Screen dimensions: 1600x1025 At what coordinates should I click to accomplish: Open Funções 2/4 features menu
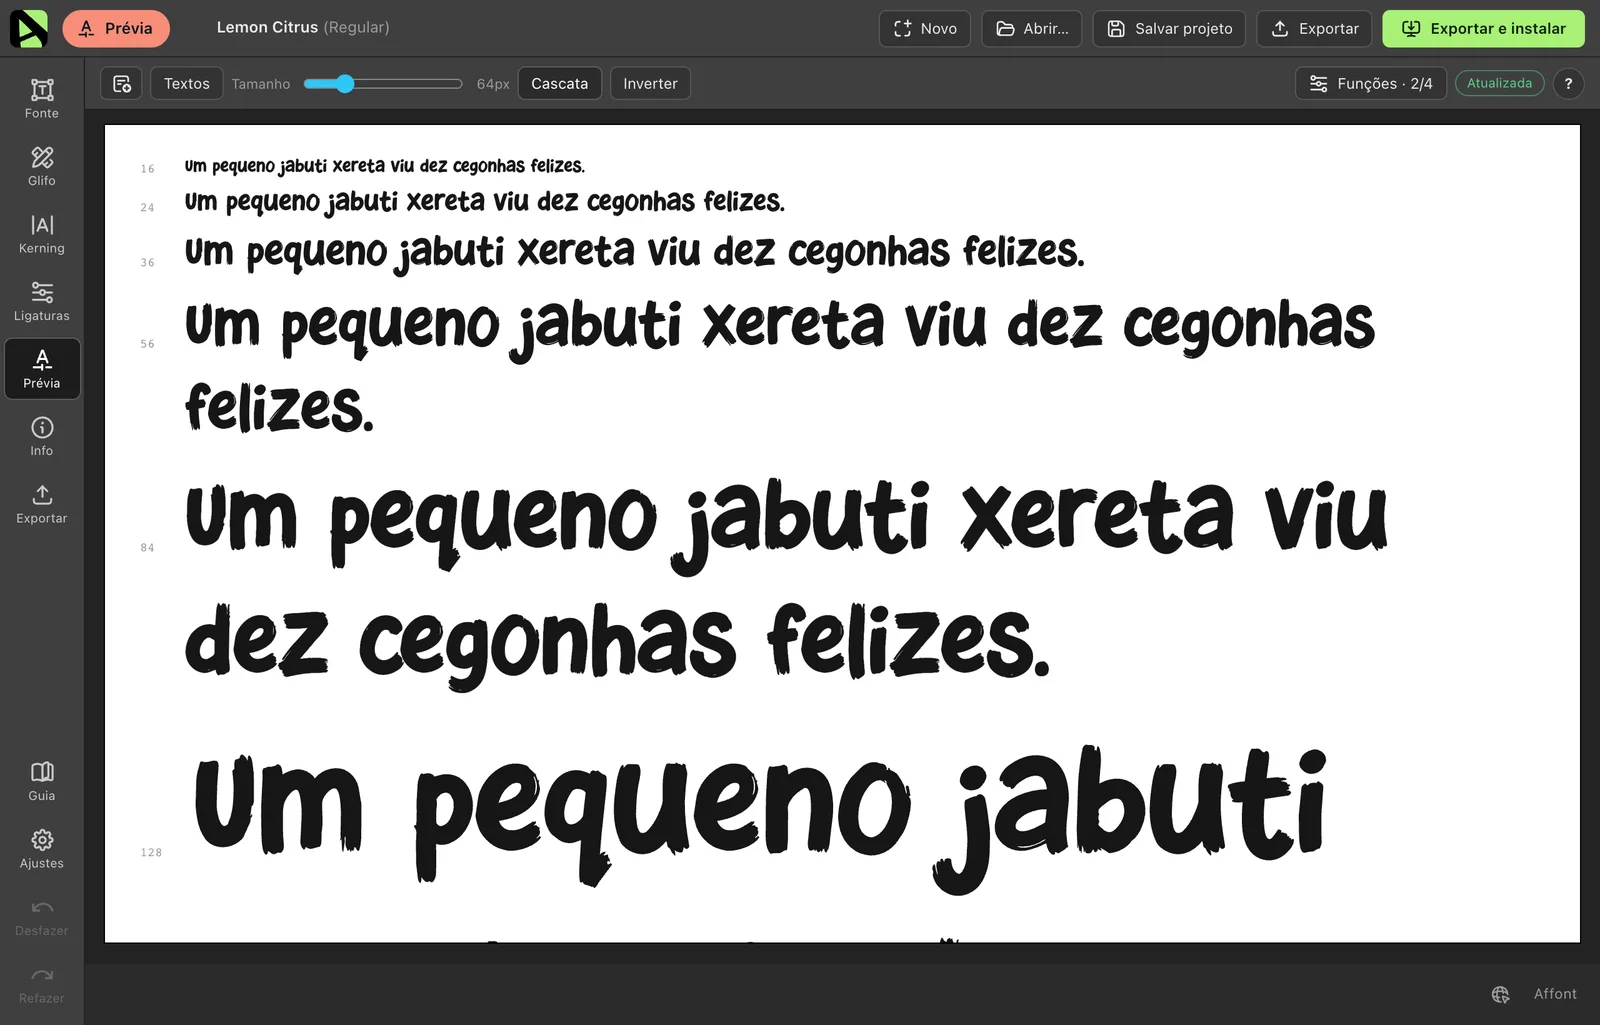[x=1370, y=84]
